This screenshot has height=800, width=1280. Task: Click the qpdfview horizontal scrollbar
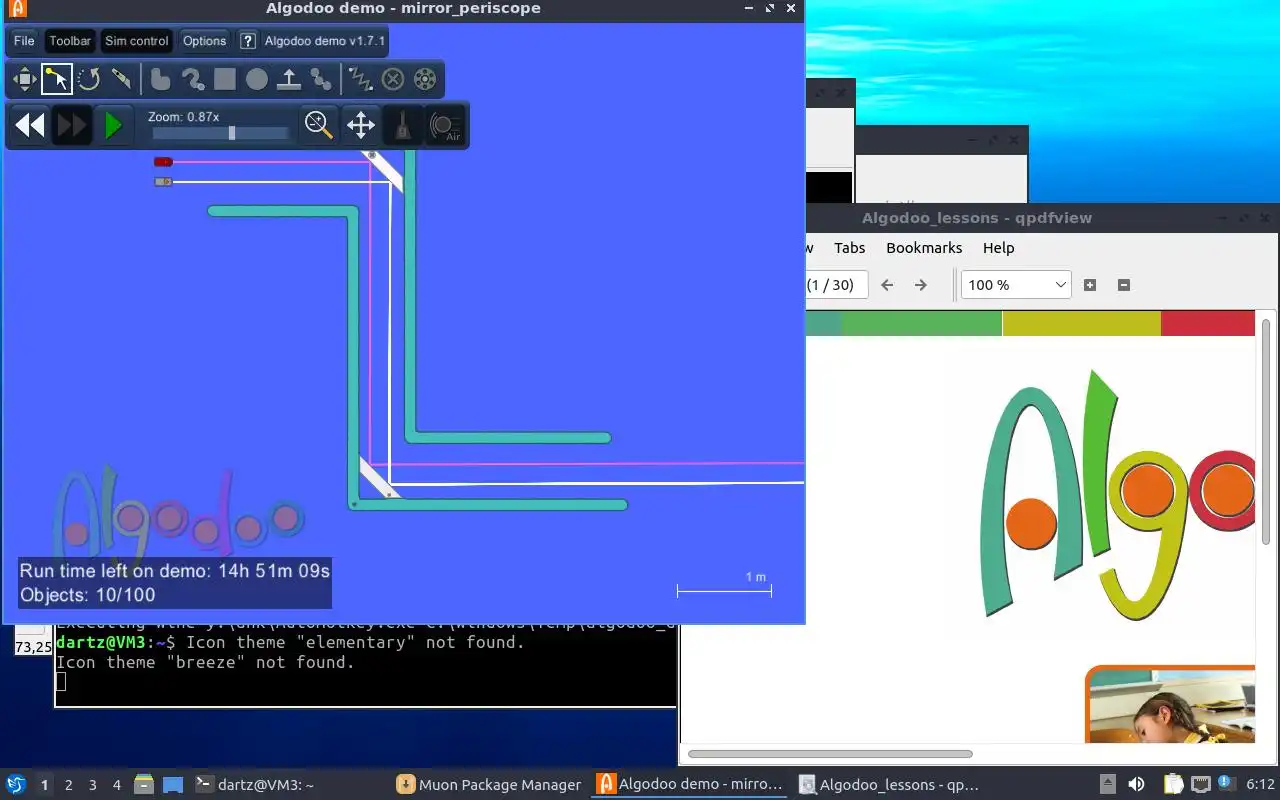tap(830, 754)
